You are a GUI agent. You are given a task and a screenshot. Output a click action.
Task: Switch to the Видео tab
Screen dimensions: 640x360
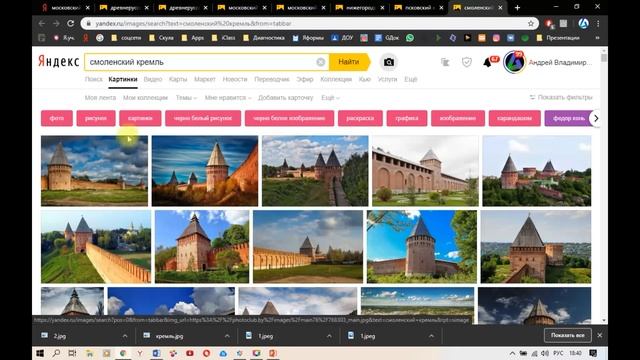153,79
